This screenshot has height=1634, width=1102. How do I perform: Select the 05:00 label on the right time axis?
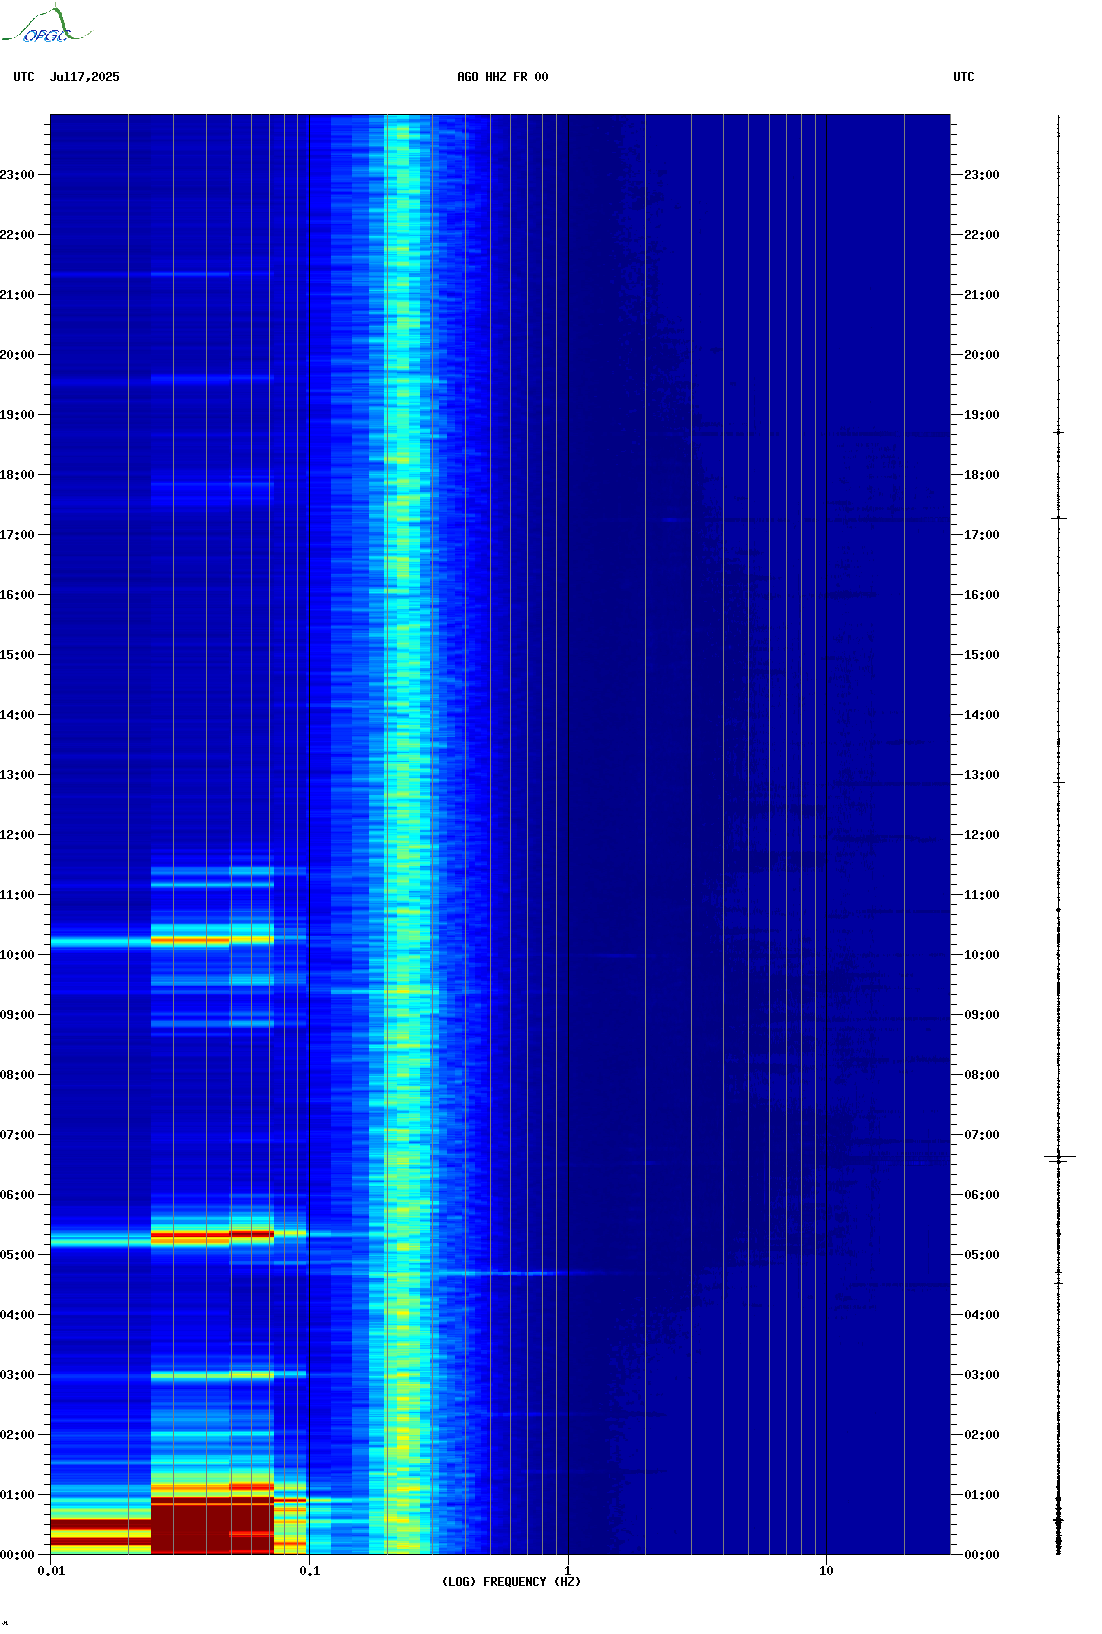pos(982,1255)
